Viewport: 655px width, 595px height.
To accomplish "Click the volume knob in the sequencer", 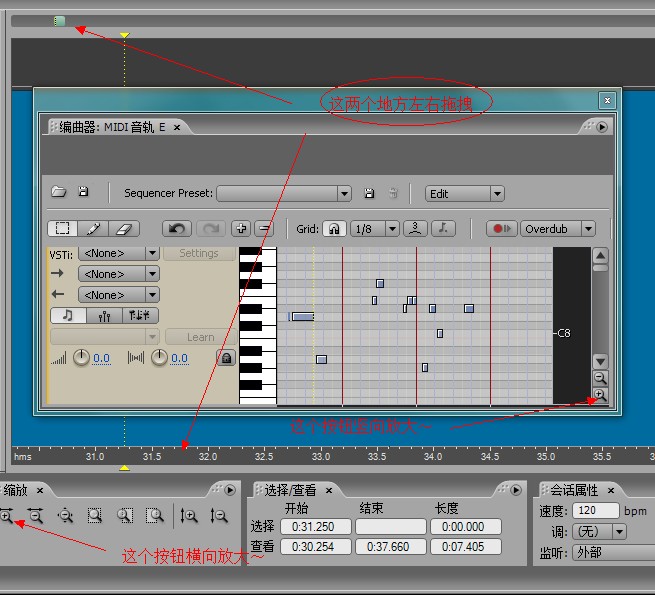I will [x=81, y=358].
